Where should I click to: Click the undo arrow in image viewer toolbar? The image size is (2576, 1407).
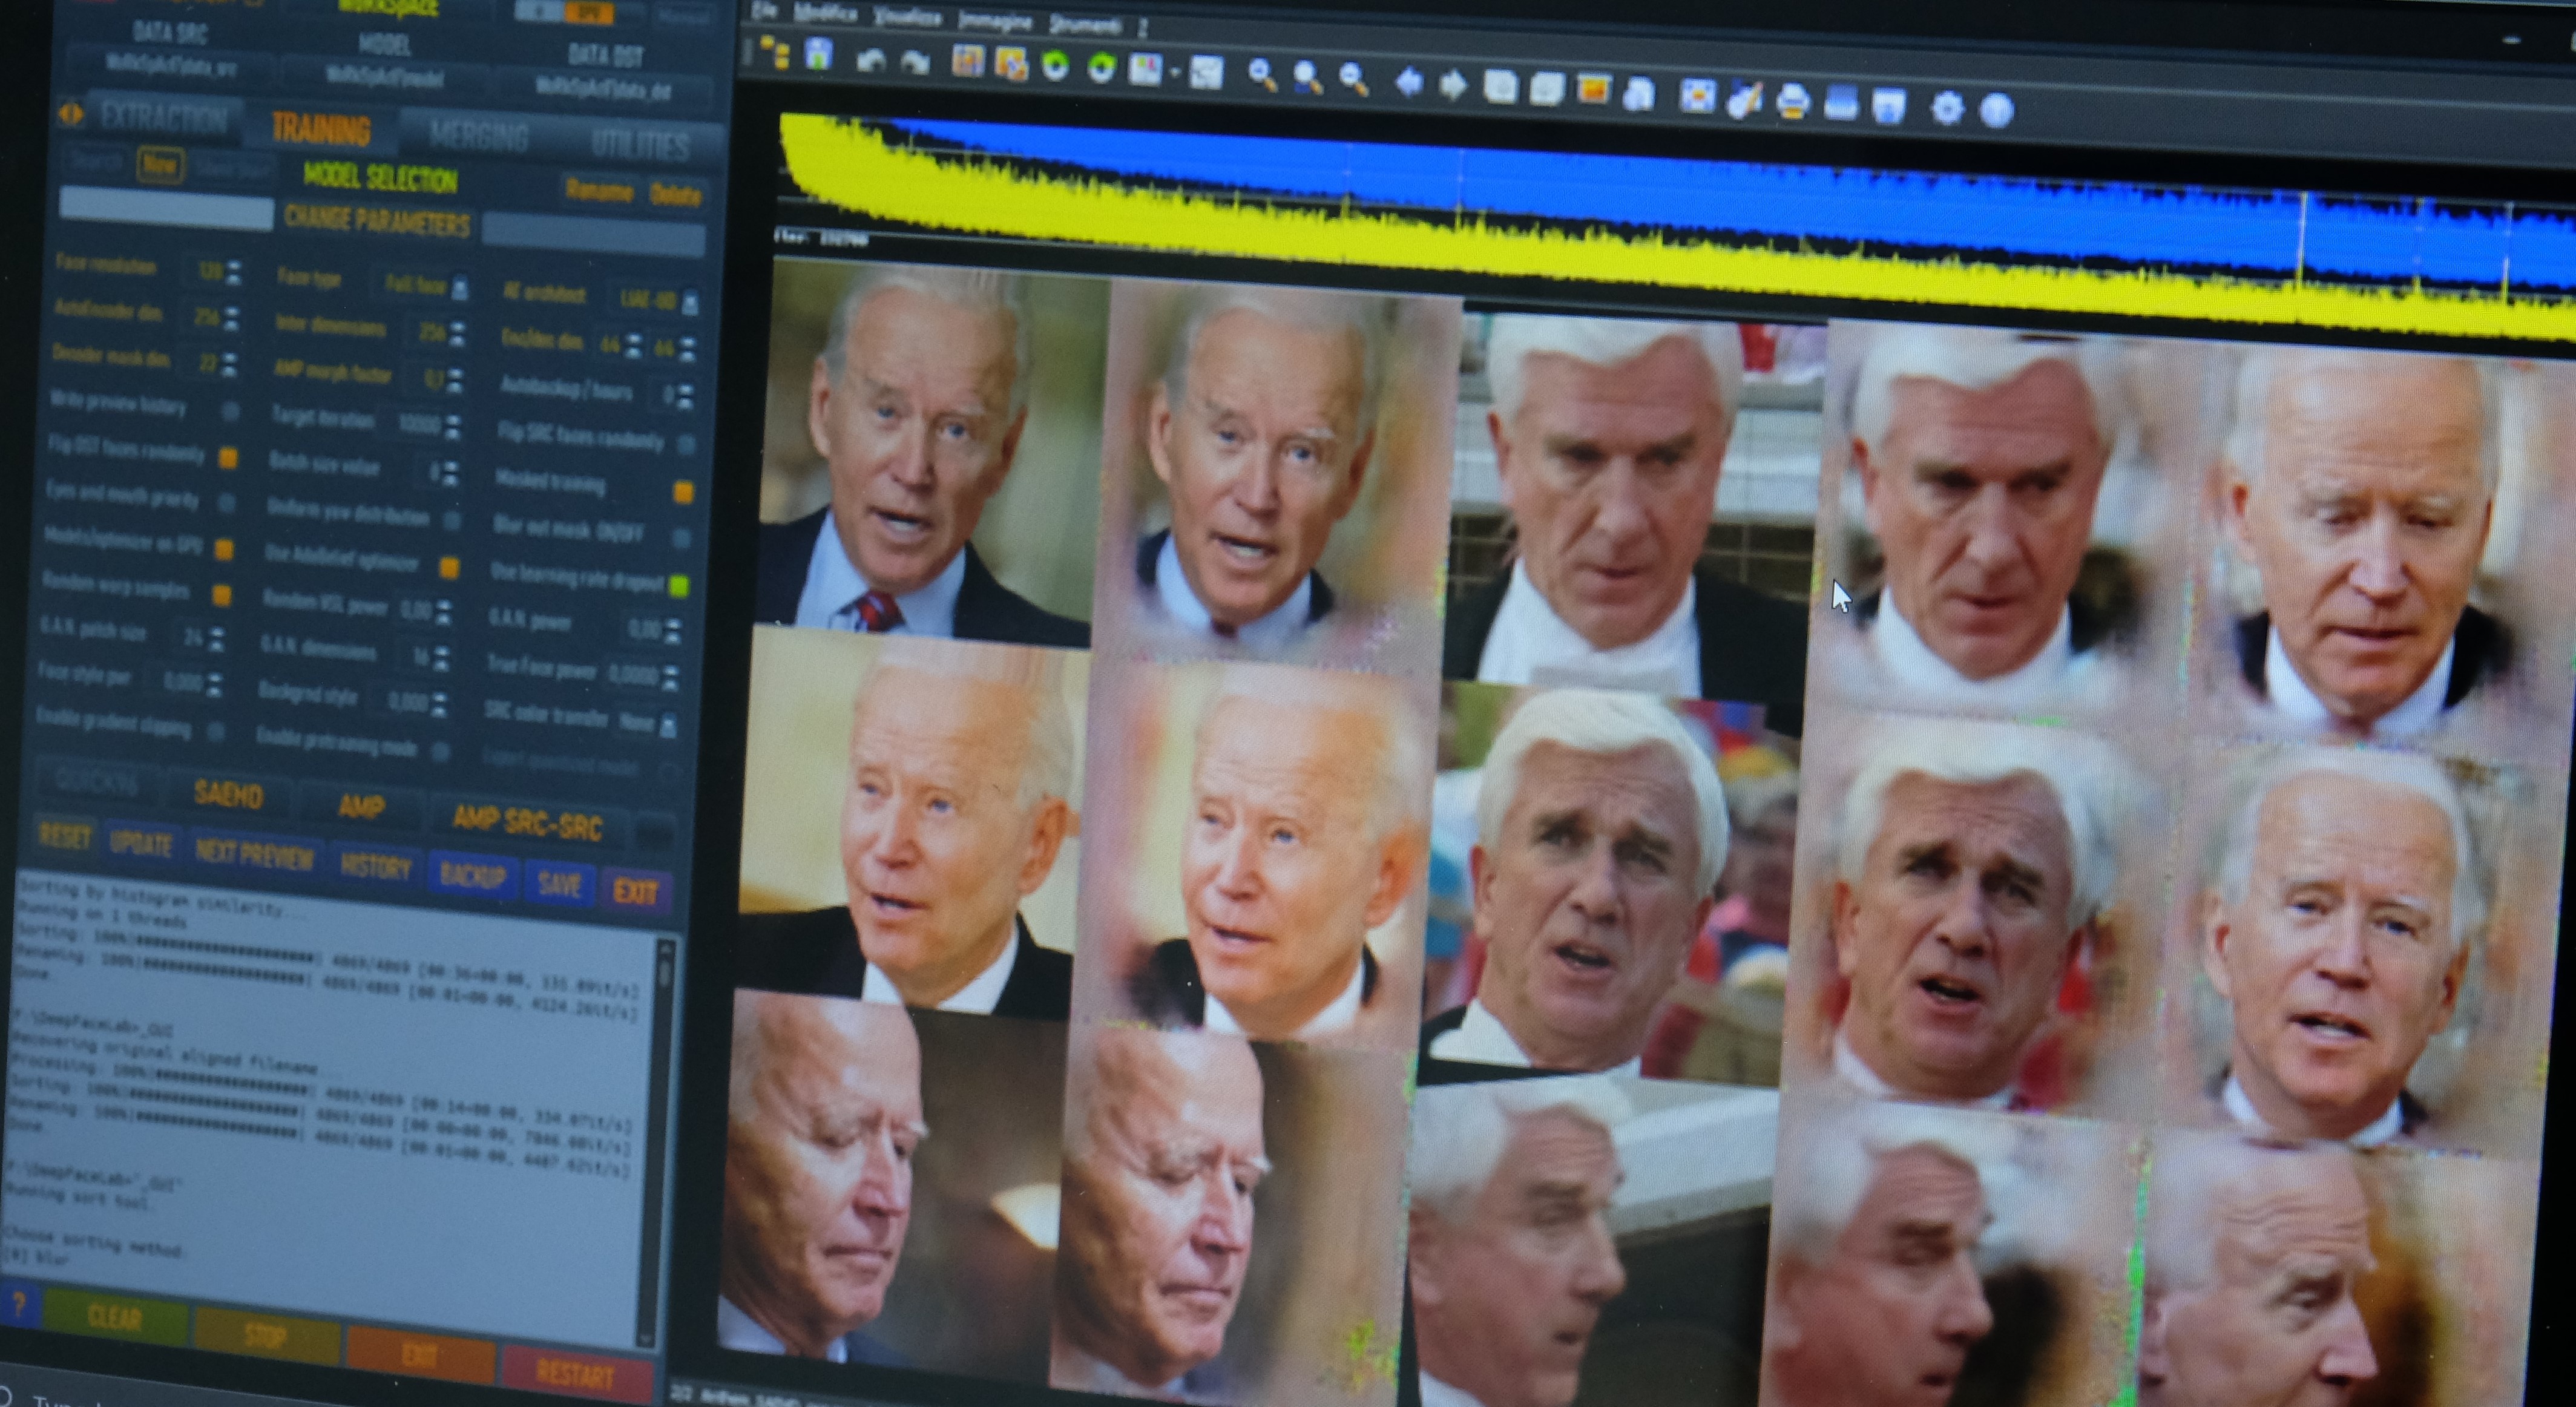[x=871, y=60]
